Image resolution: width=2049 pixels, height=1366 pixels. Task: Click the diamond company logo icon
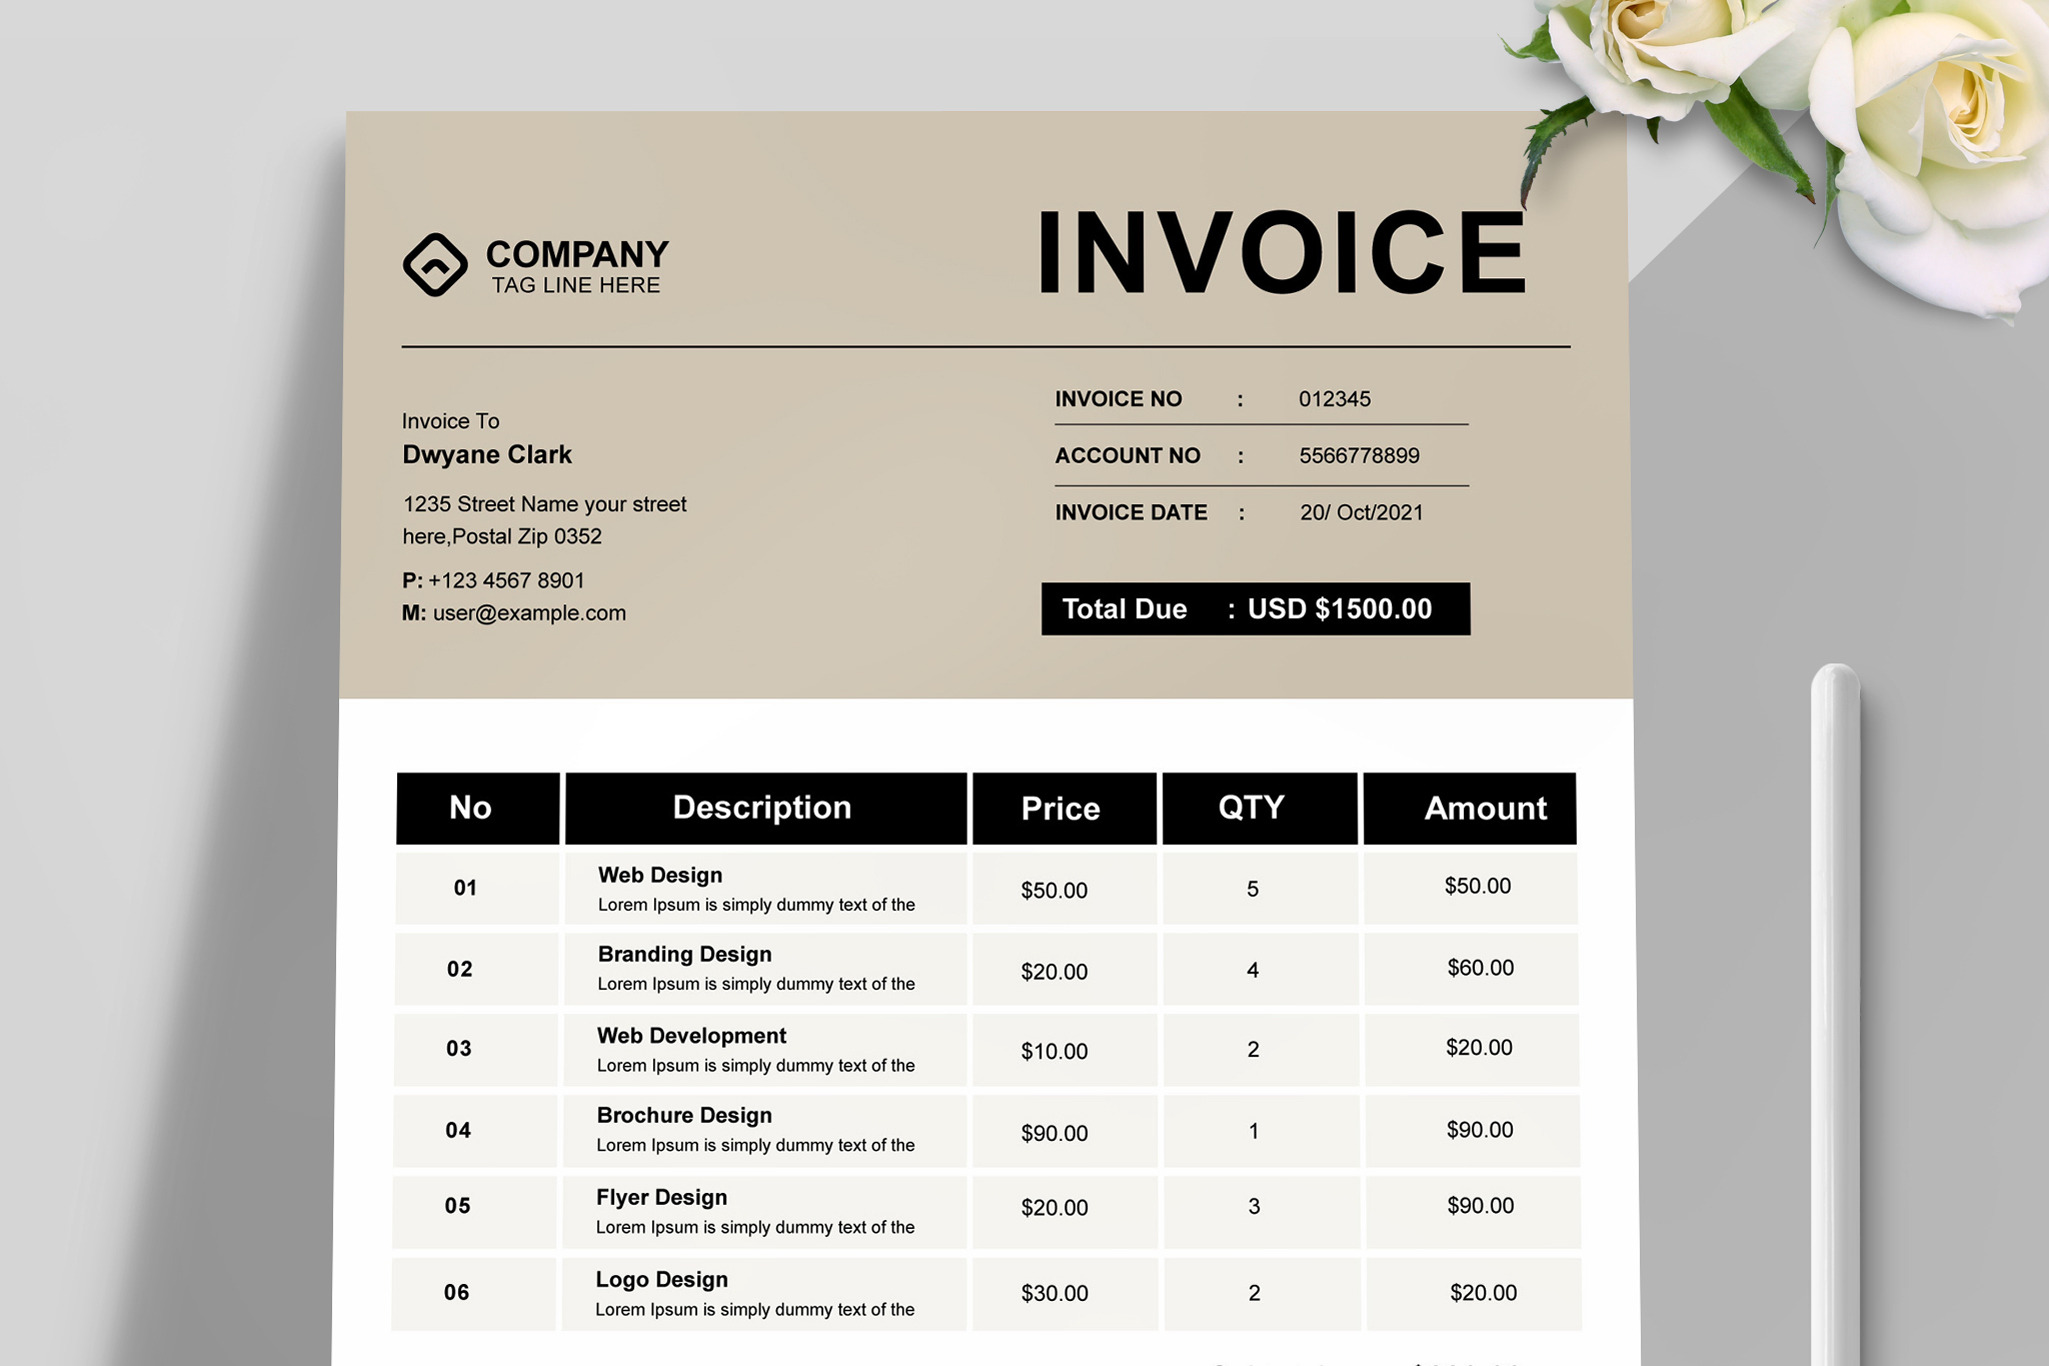click(x=435, y=265)
